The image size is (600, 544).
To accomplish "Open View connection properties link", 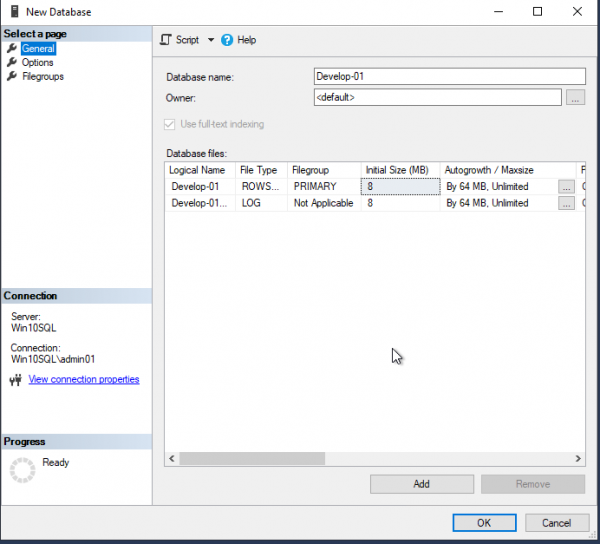I will coord(84,379).
